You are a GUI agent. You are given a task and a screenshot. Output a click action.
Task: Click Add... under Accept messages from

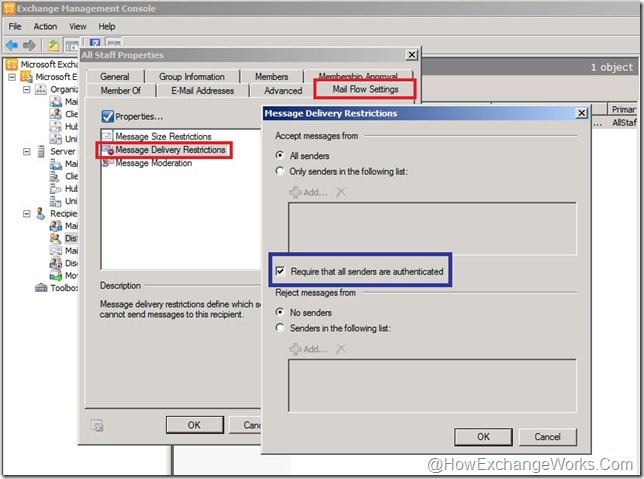coord(308,192)
